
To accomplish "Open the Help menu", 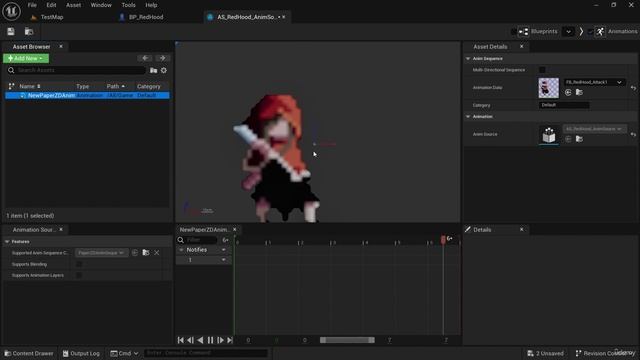I will (151, 5).
